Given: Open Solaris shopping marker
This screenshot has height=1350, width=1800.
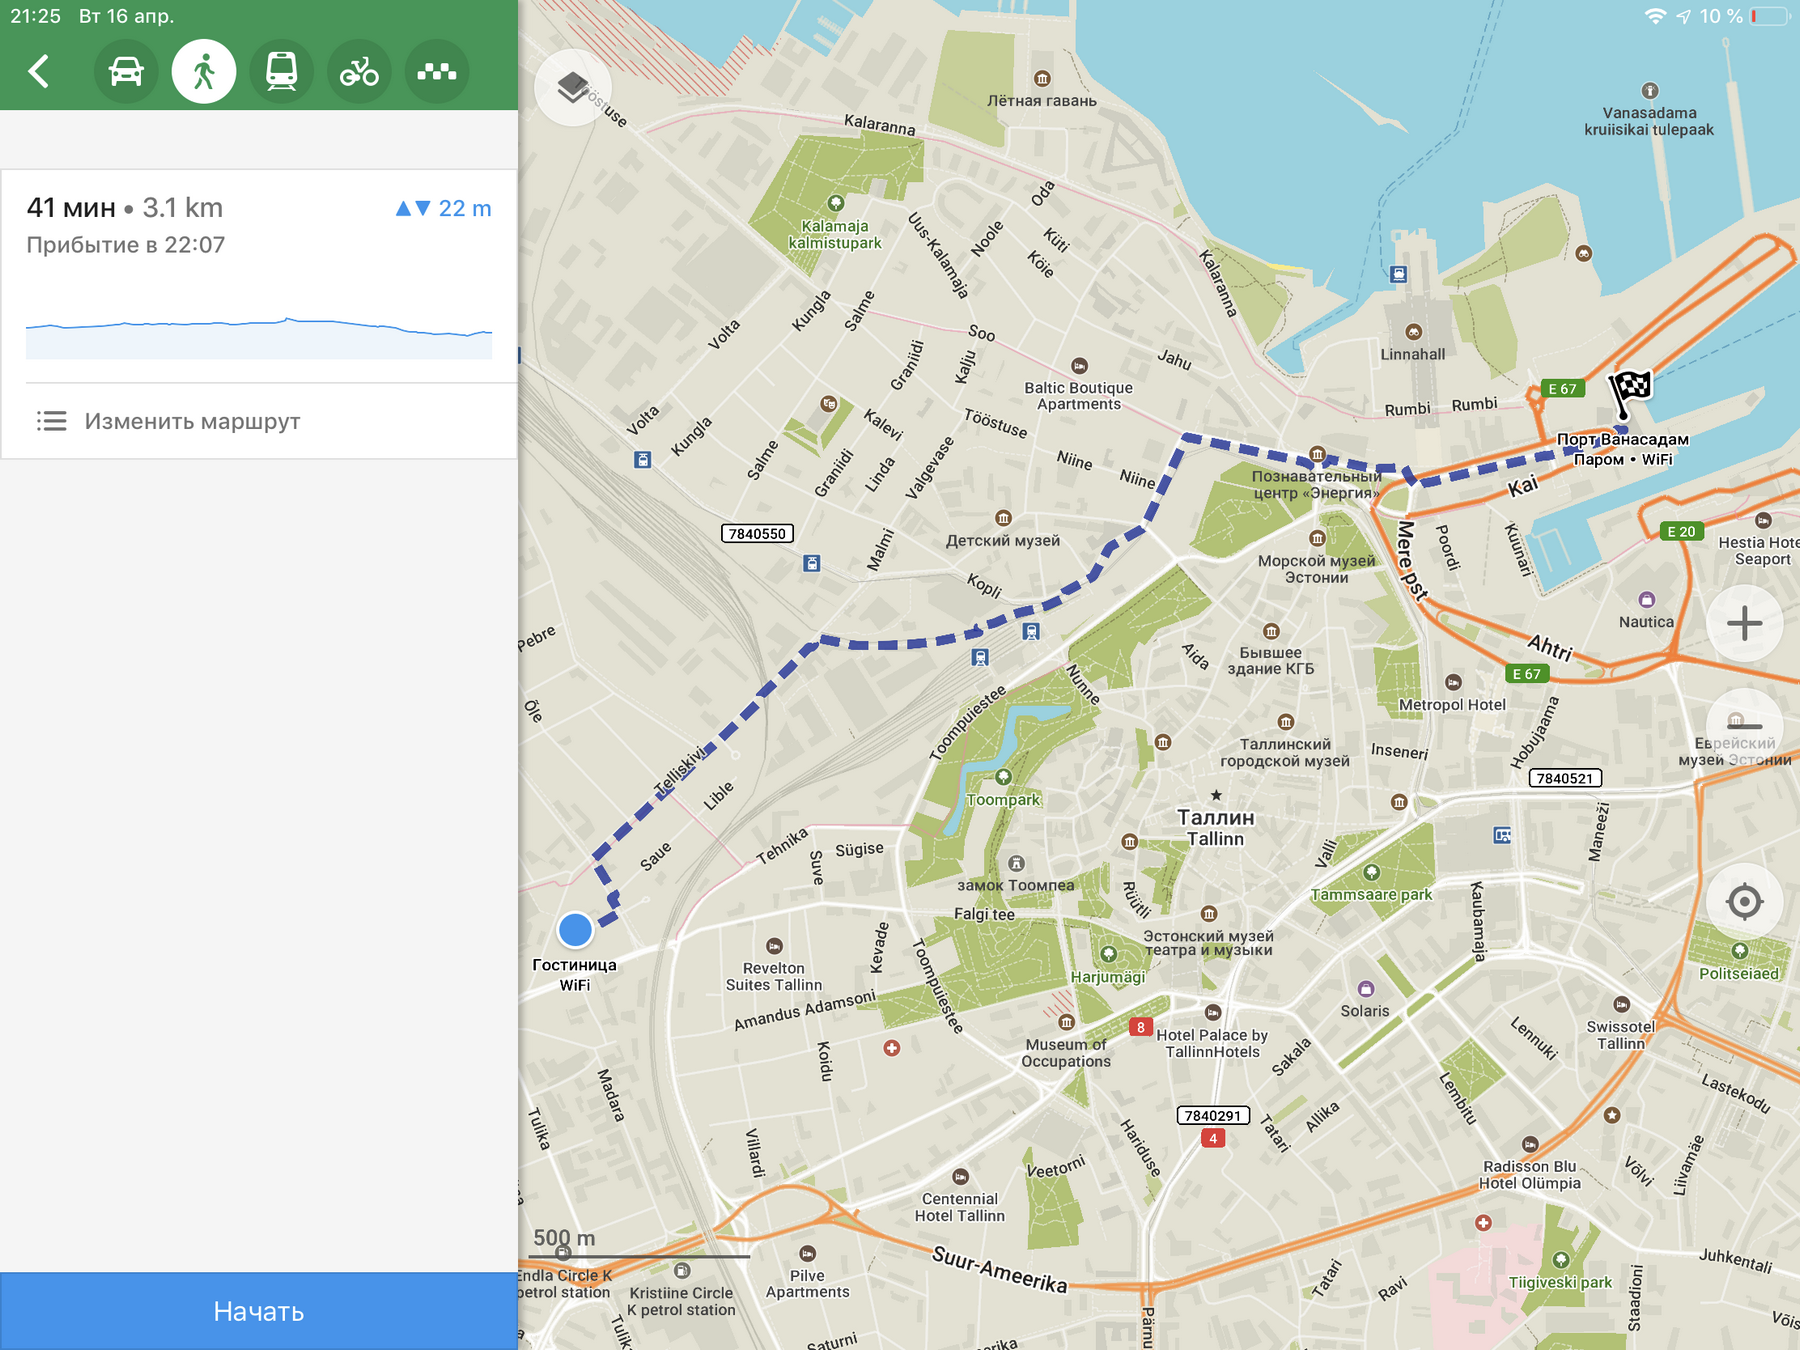Looking at the screenshot, I should pyautogui.click(x=1365, y=989).
